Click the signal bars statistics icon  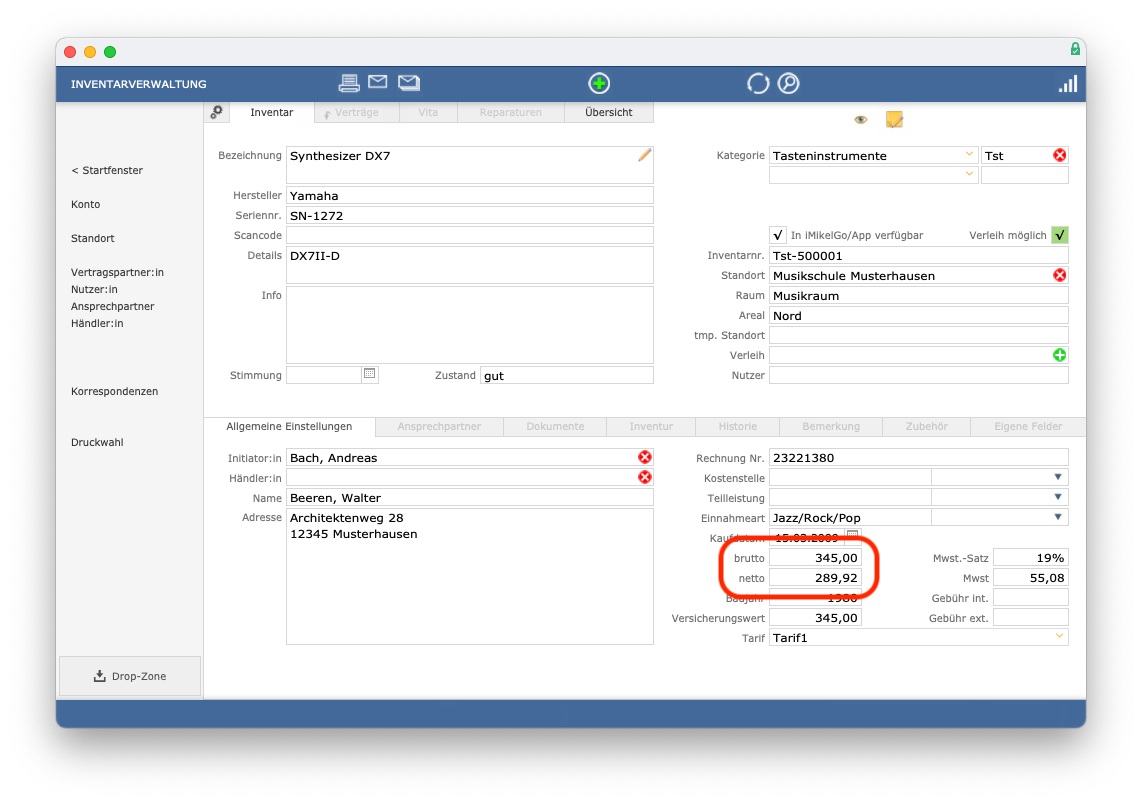pos(1068,84)
